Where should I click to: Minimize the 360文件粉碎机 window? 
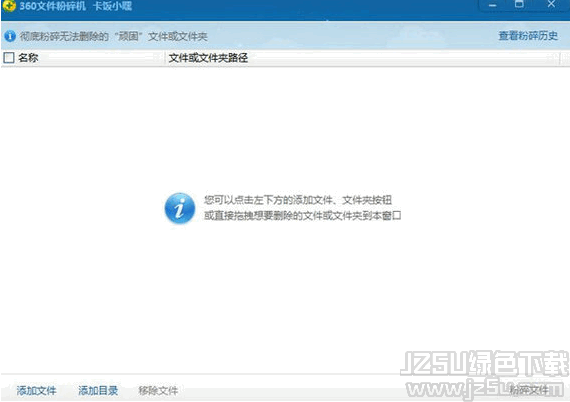pyautogui.click(x=493, y=5)
